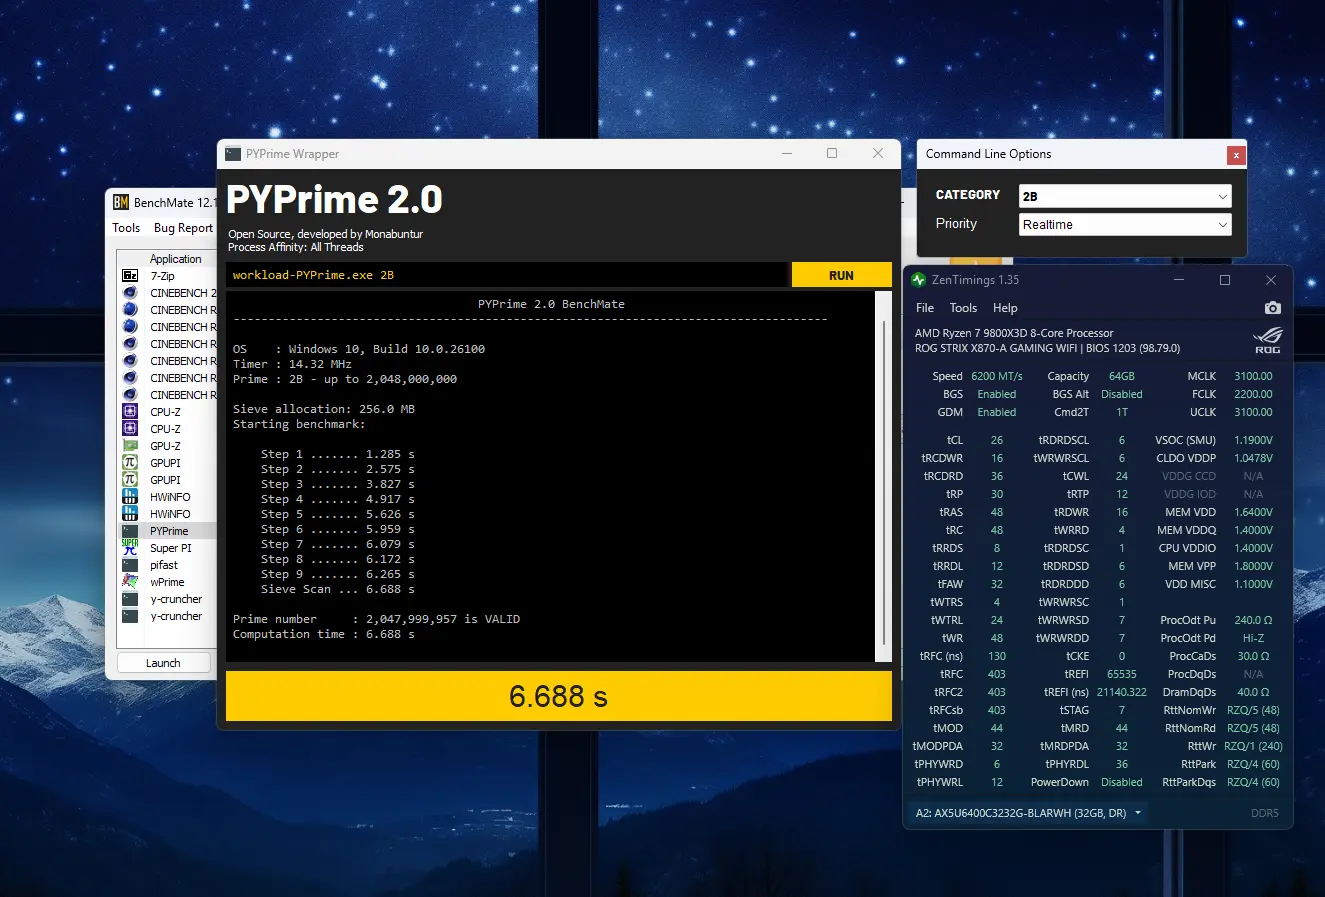This screenshot has height=897, width=1325.
Task: Click the AMD Ryzen 7 9800X3D processor text
Action: point(1014,333)
